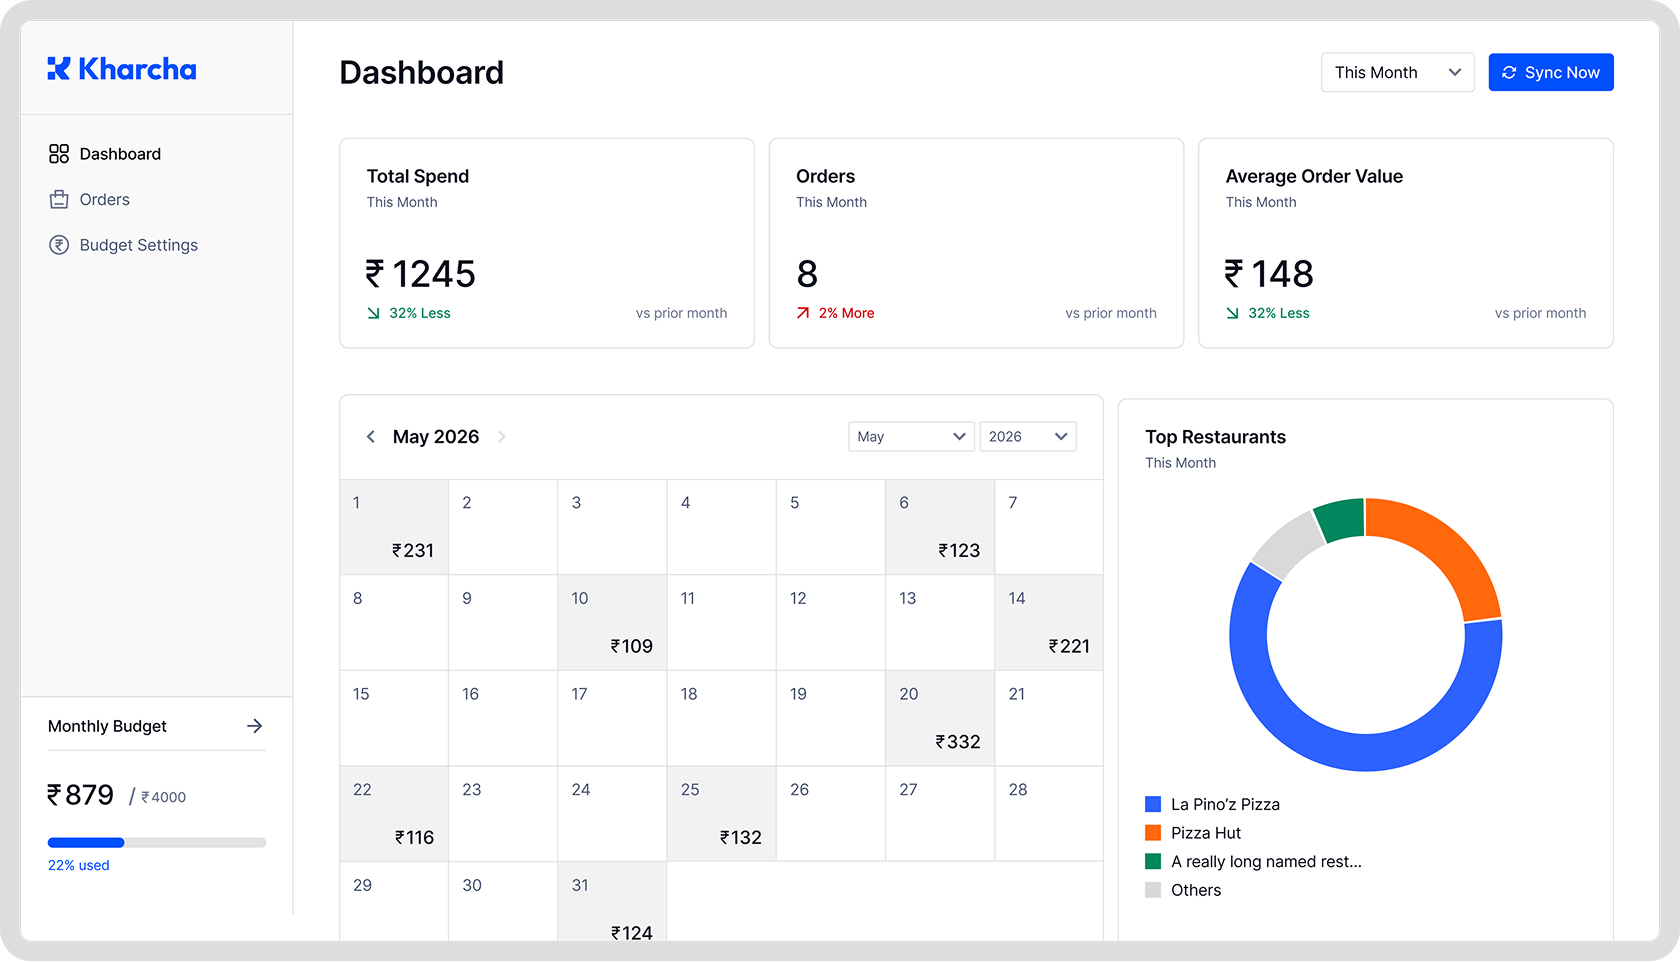The image size is (1680, 962).
Task: Open Budget Settings in the sidebar
Action: (x=139, y=245)
